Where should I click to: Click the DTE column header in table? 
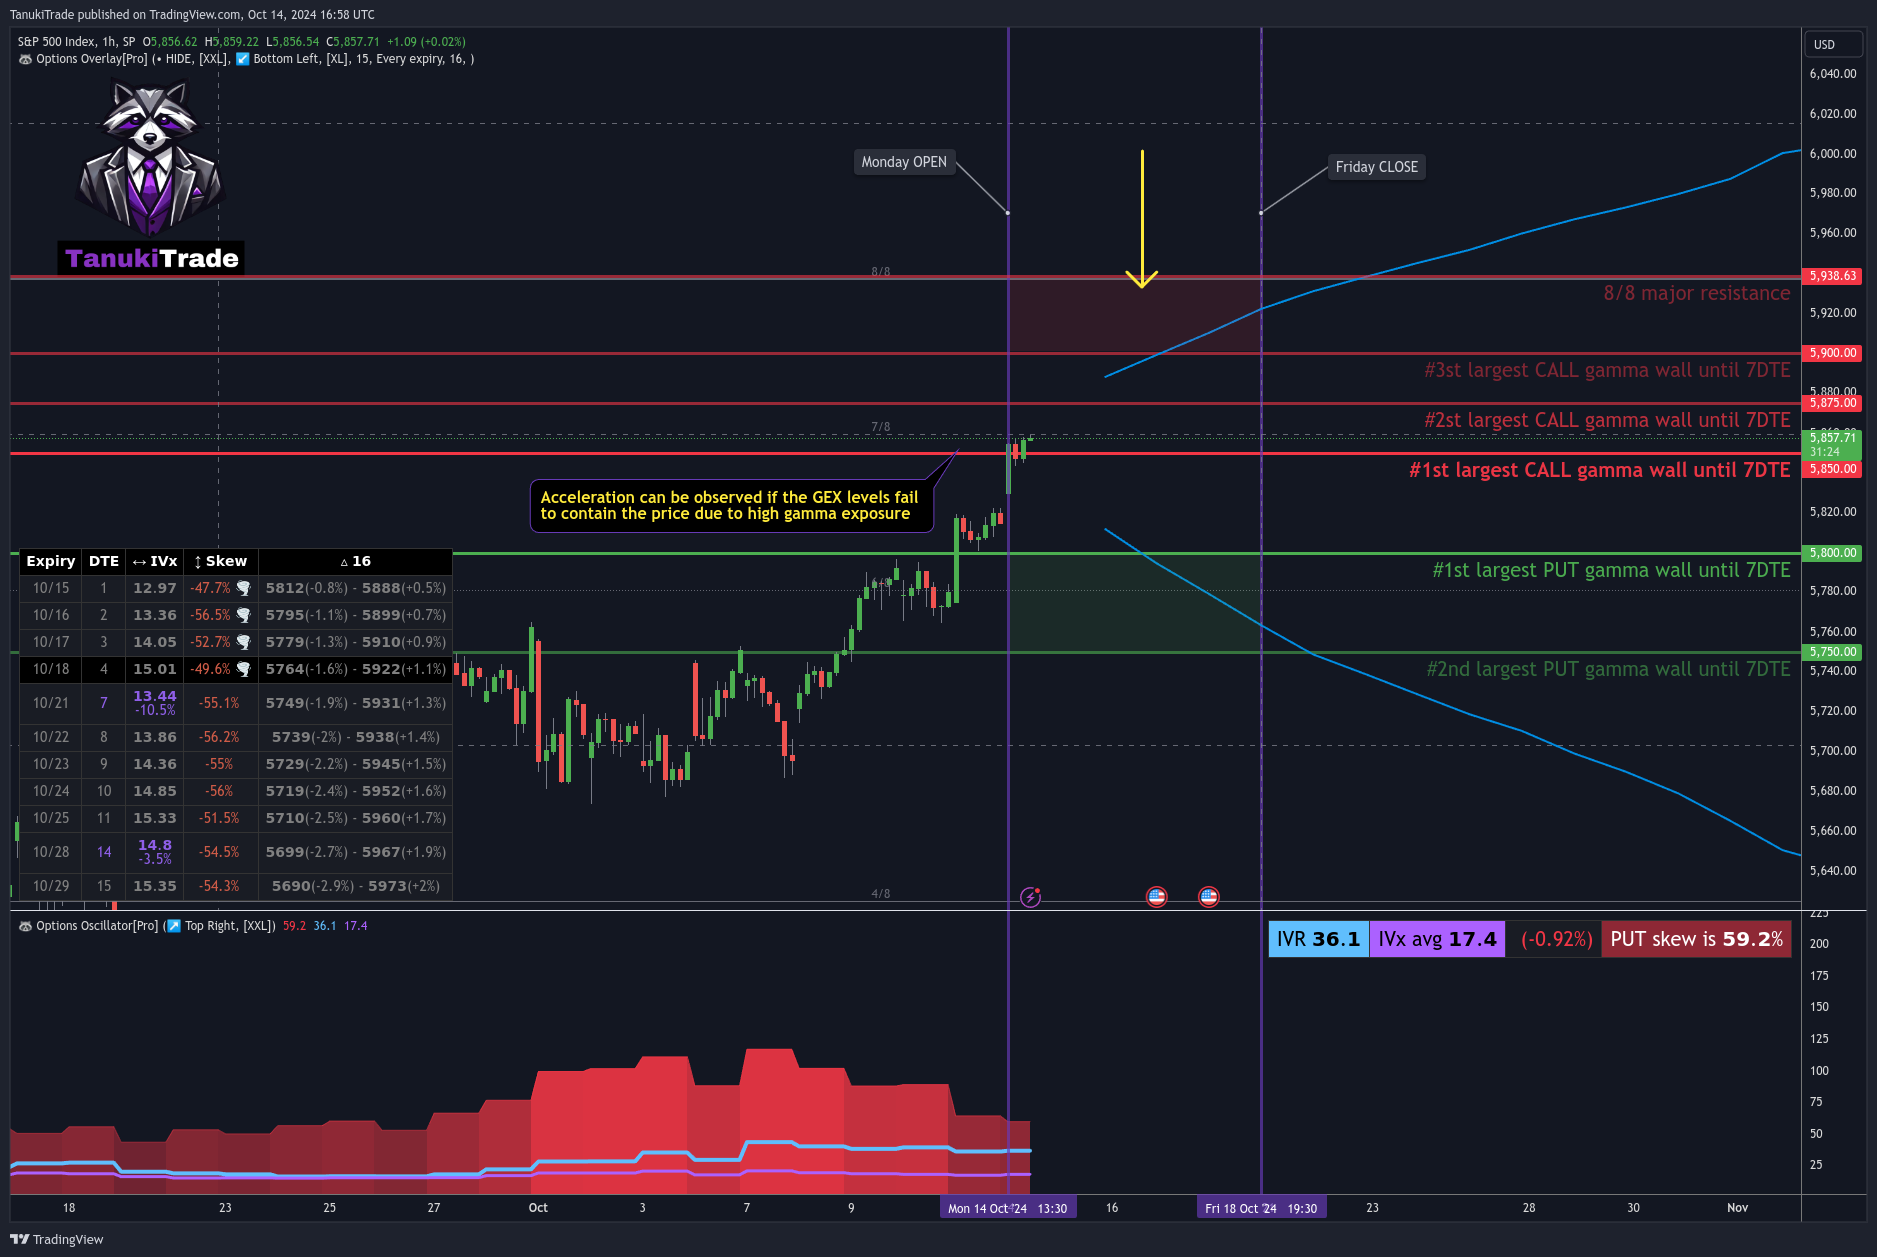click(x=104, y=562)
